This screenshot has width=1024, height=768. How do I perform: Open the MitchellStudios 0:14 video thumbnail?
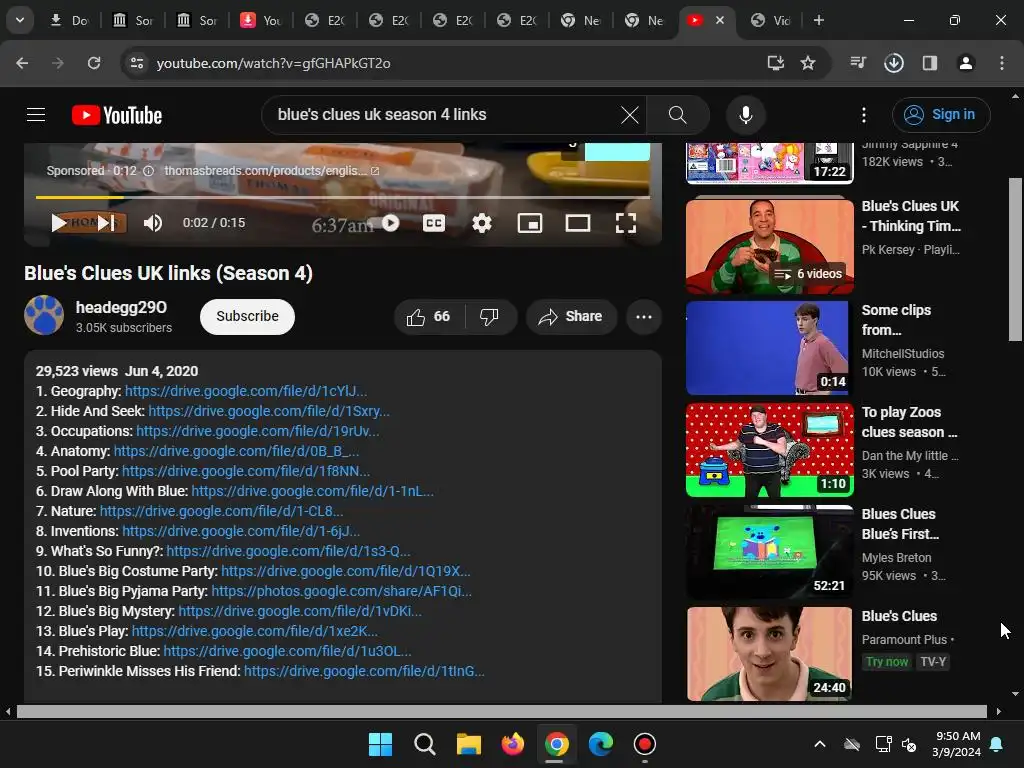click(x=769, y=348)
